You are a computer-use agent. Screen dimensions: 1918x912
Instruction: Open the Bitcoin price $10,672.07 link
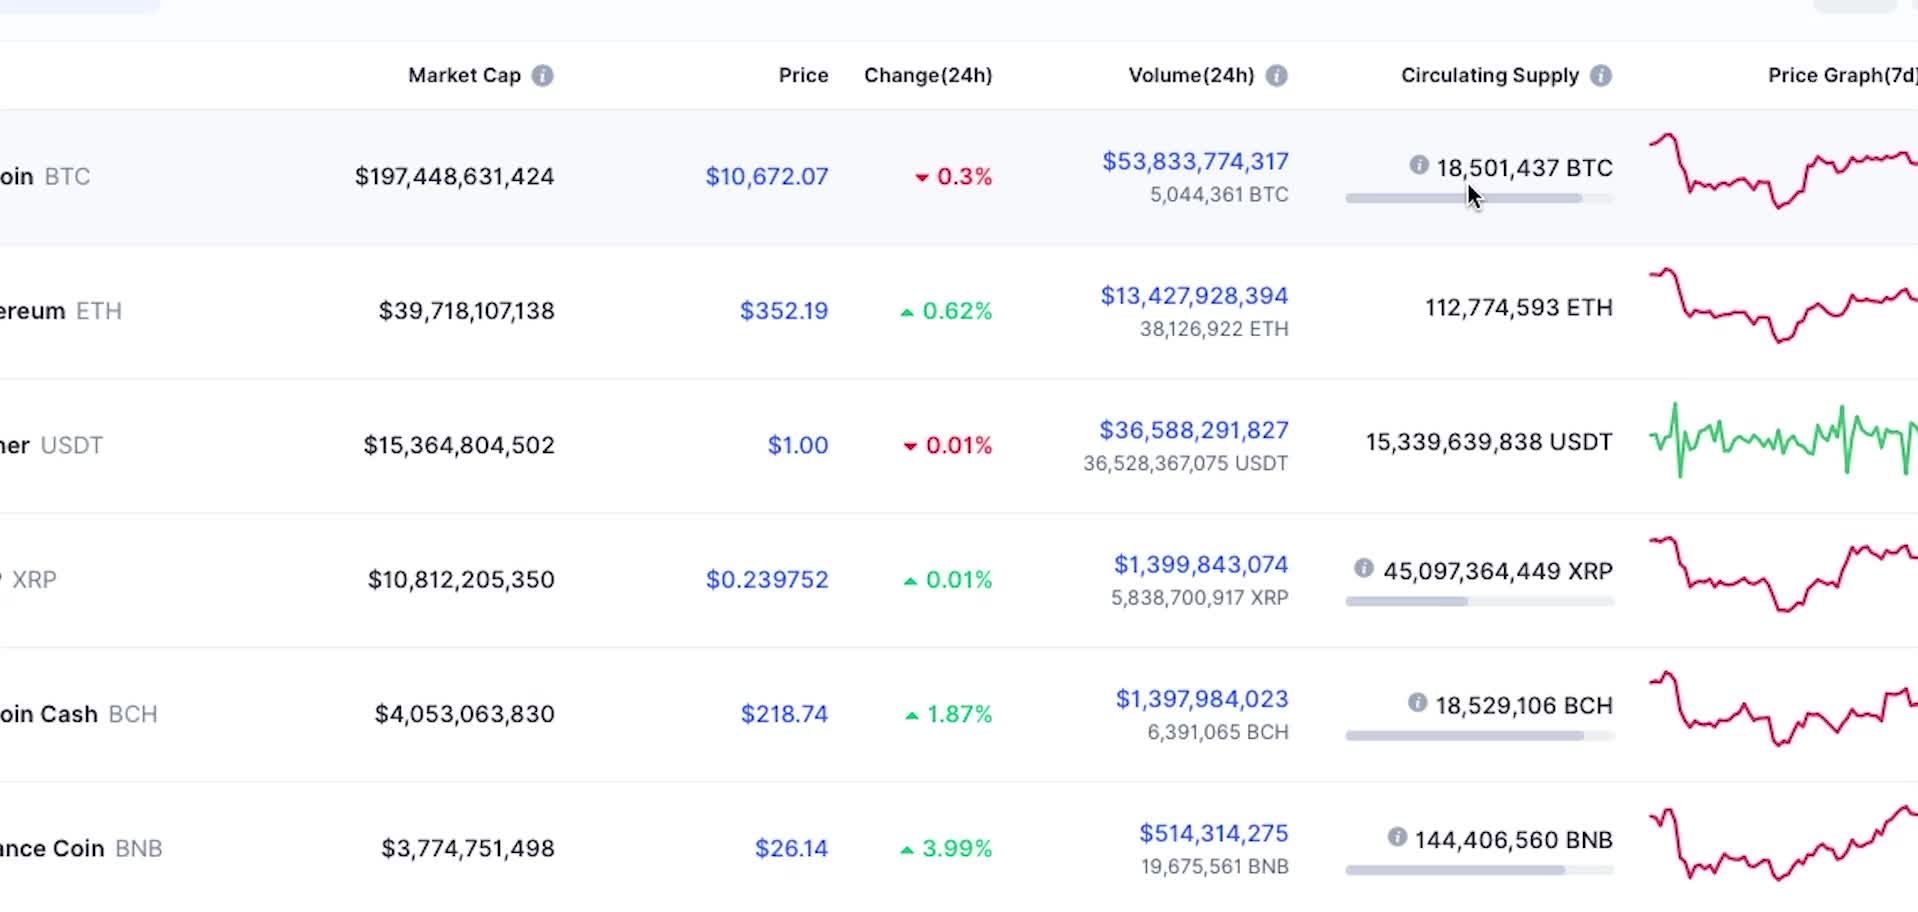point(767,177)
